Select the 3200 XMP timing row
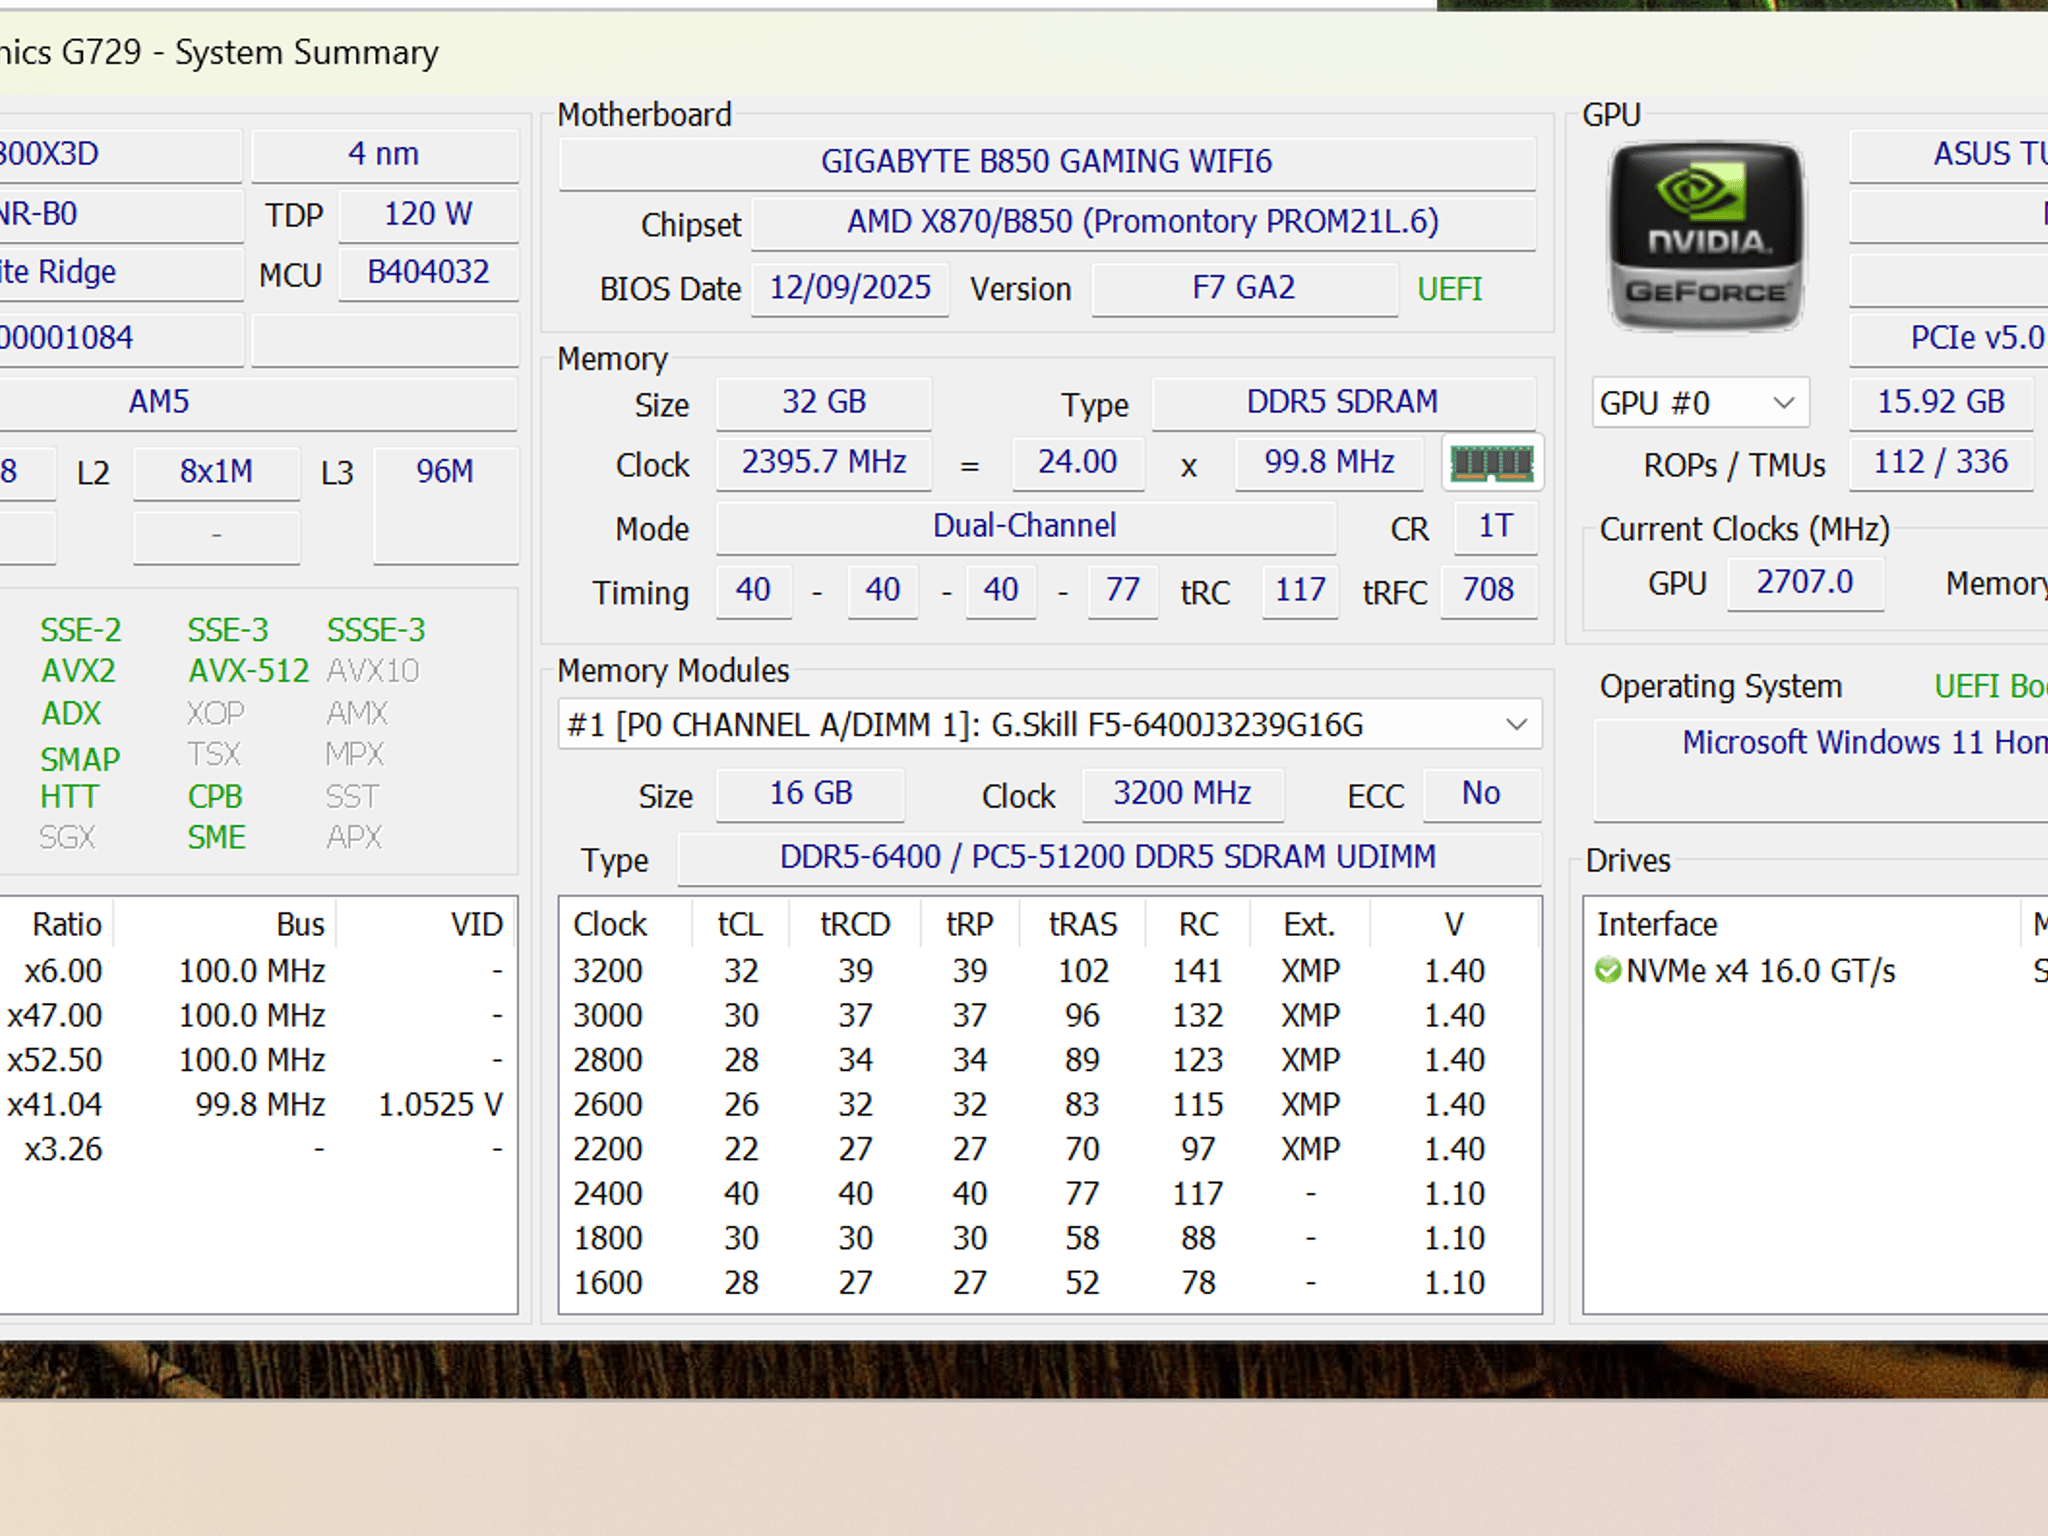2048x1536 pixels. 1049,971
